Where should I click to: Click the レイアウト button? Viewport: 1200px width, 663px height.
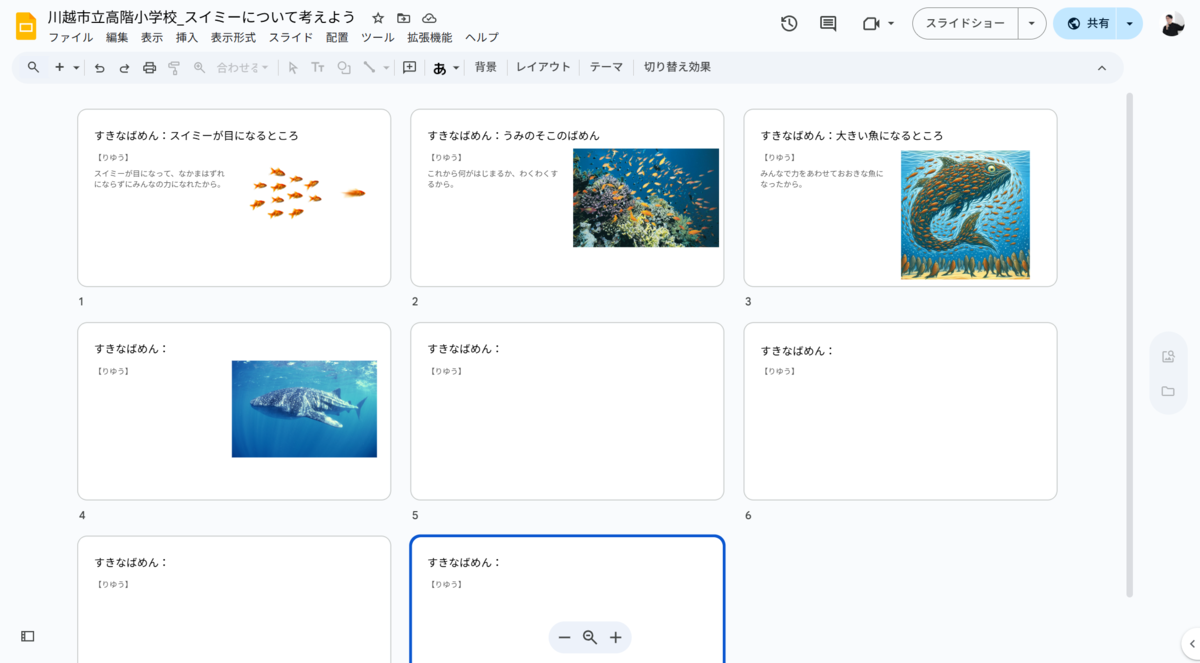tap(543, 67)
